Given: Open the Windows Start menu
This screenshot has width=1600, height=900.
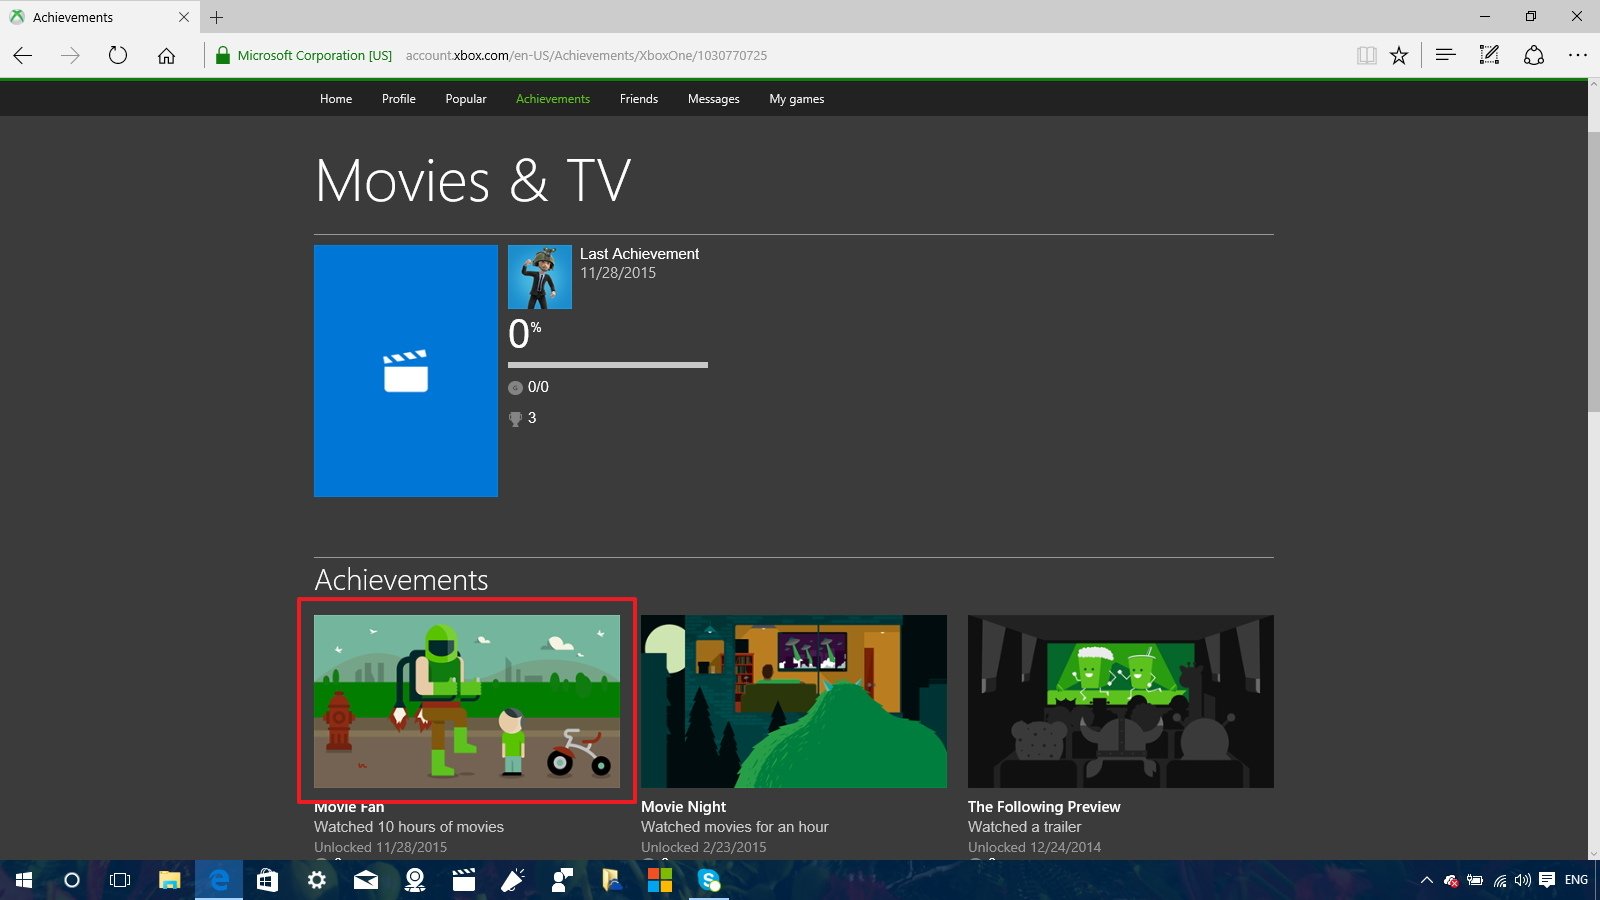Looking at the screenshot, I should 24,880.
